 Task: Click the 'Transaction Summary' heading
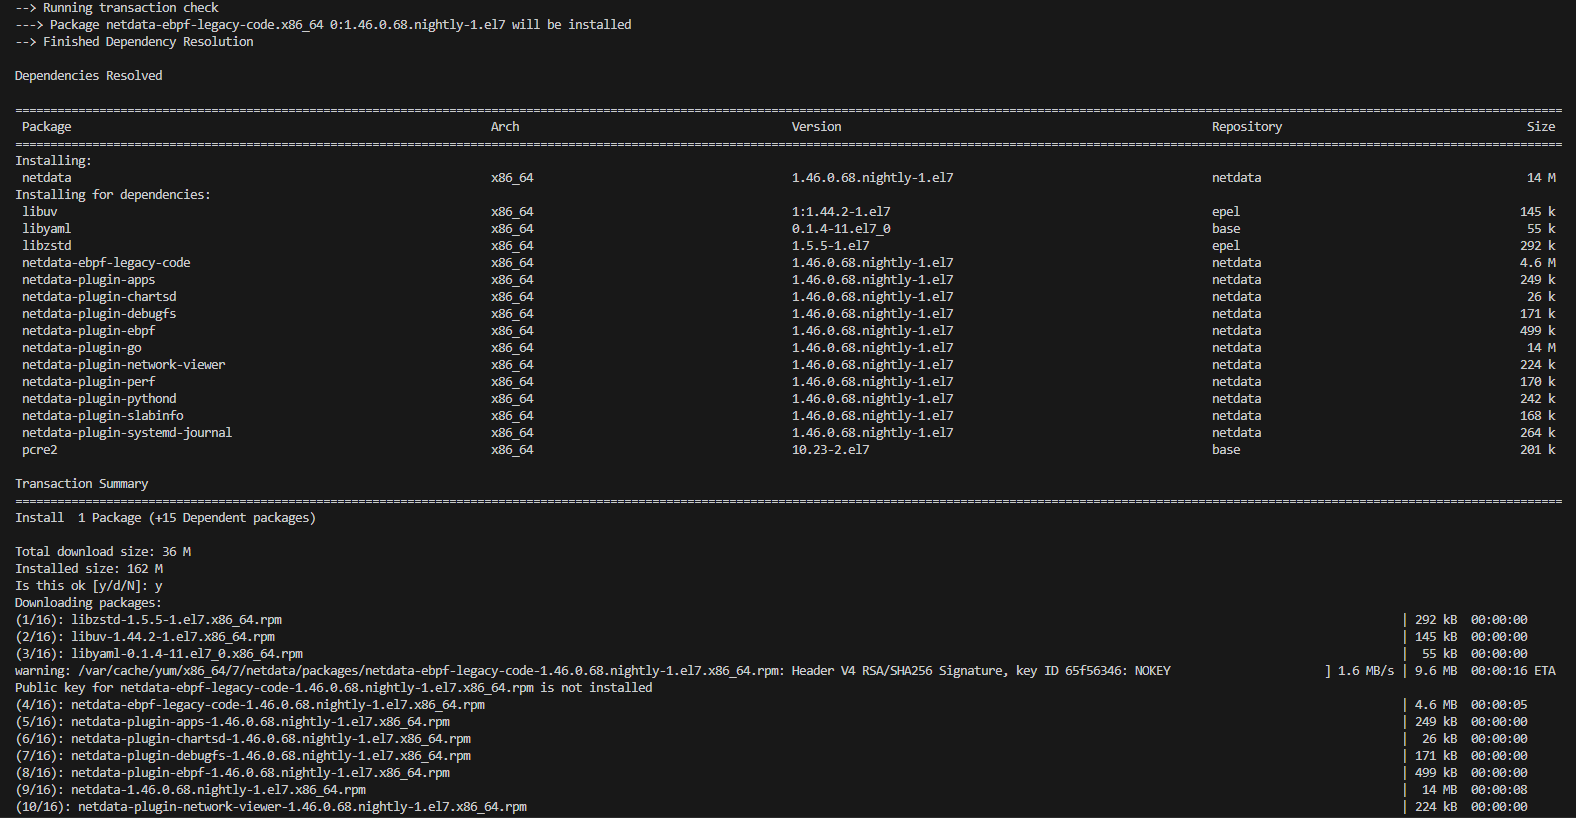81,484
